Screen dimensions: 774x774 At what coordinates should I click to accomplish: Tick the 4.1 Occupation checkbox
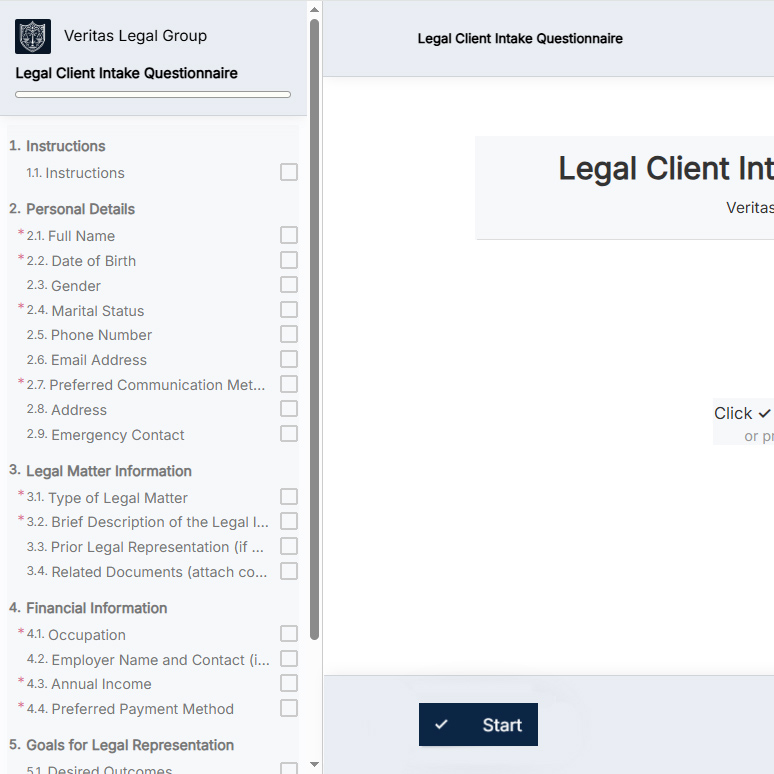pyautogui.click(x=289, y=633)
